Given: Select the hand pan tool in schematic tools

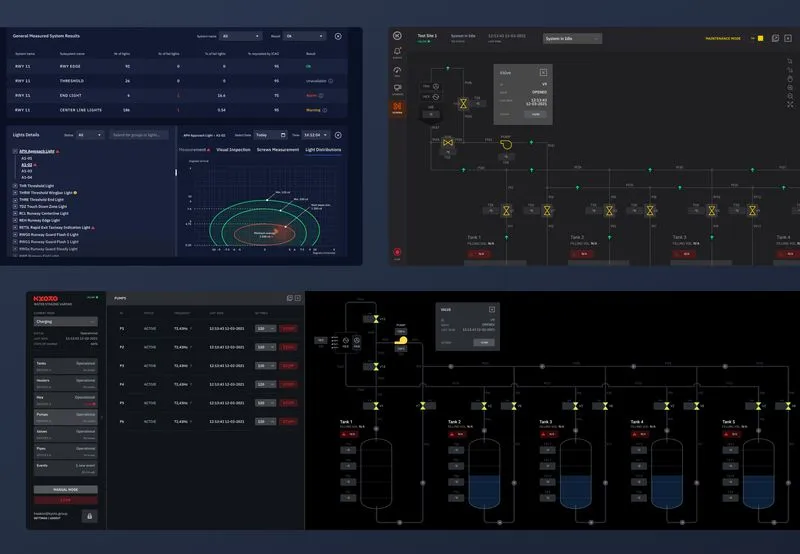Looking at the screenshot, I should point(790,79).
